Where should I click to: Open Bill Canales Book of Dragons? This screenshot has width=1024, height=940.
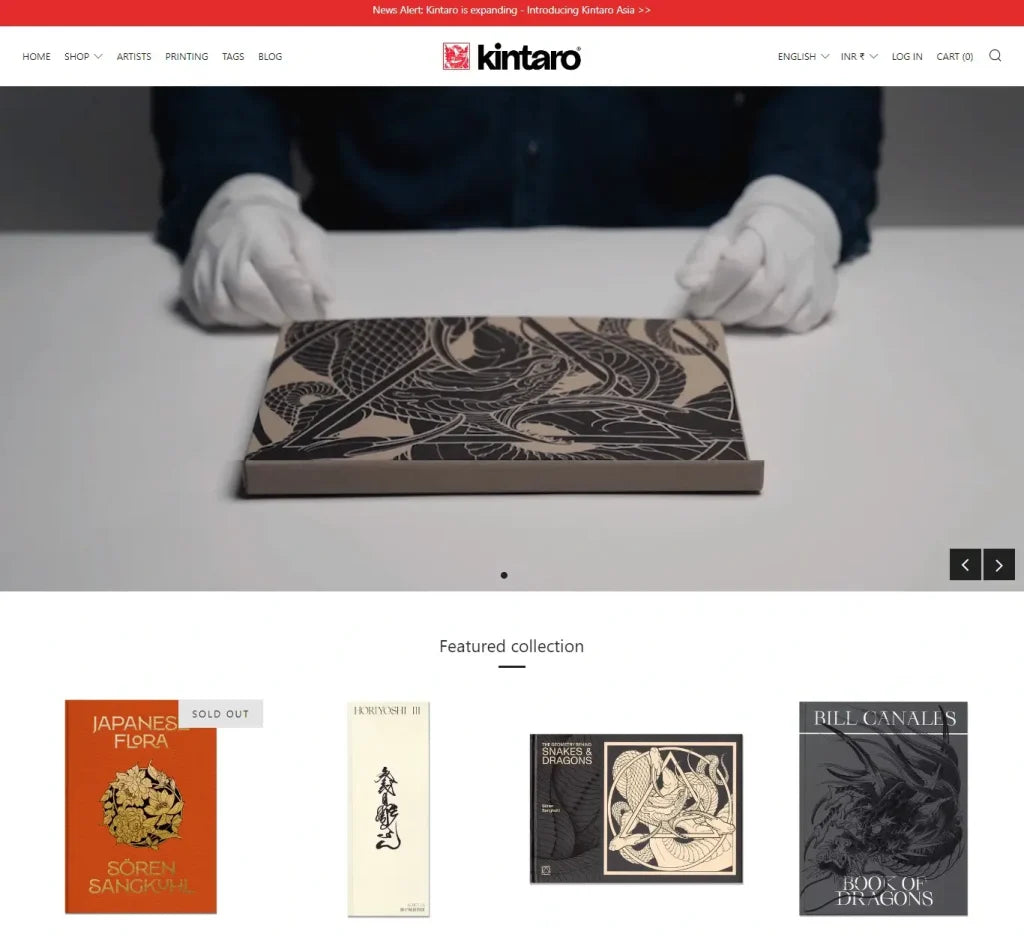click(883, 809)
